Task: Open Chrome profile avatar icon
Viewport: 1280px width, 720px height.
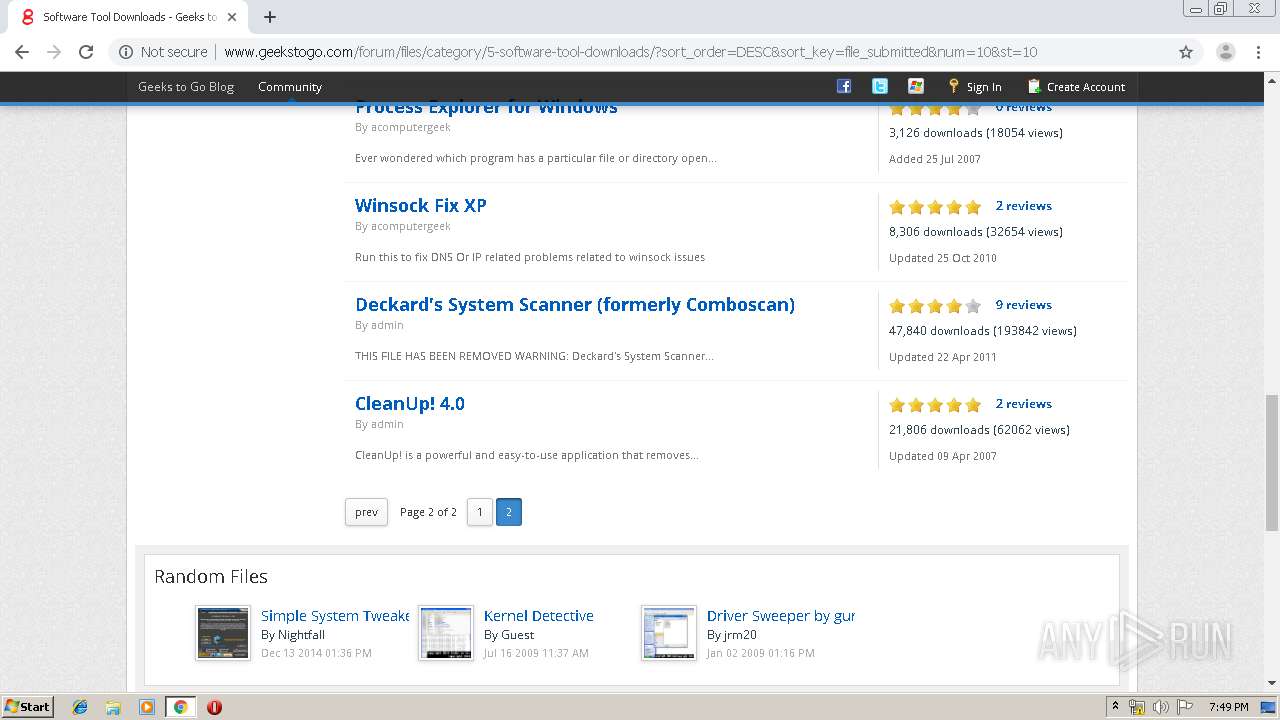Action: tap(1225, 52)
